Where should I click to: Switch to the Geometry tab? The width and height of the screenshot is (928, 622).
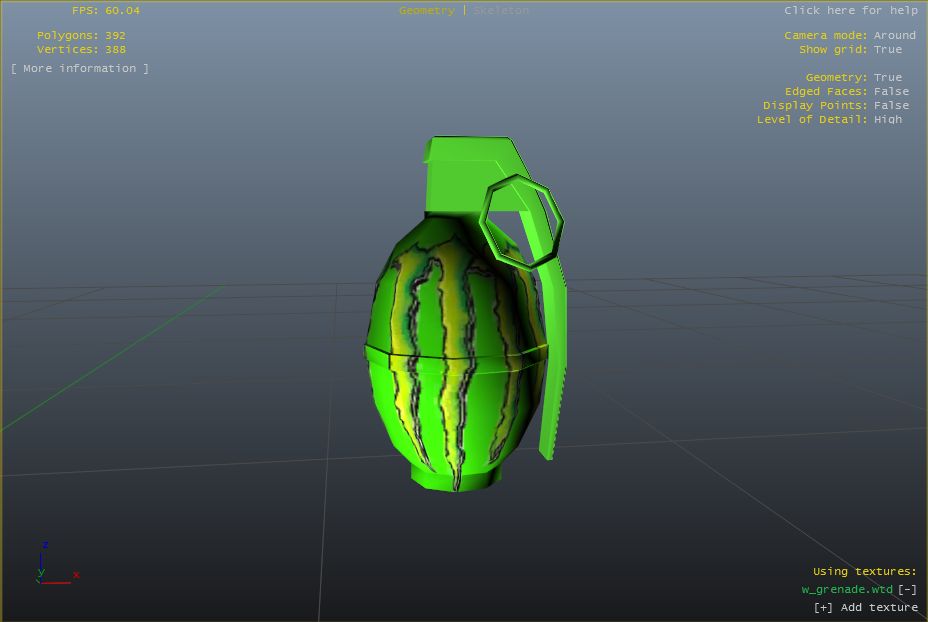(x=427, y=11)
